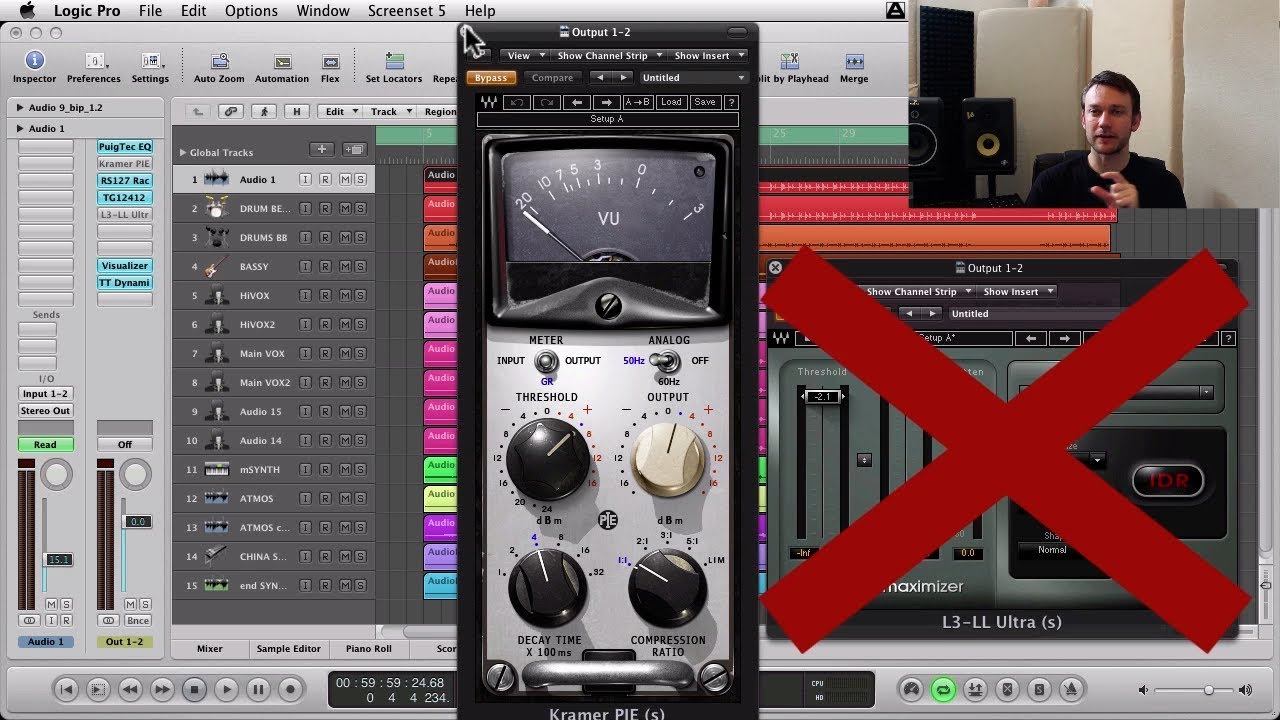Screen dimensions: 1280x720
Task: Add a new track with plus button
Action: tap(321, 150)
